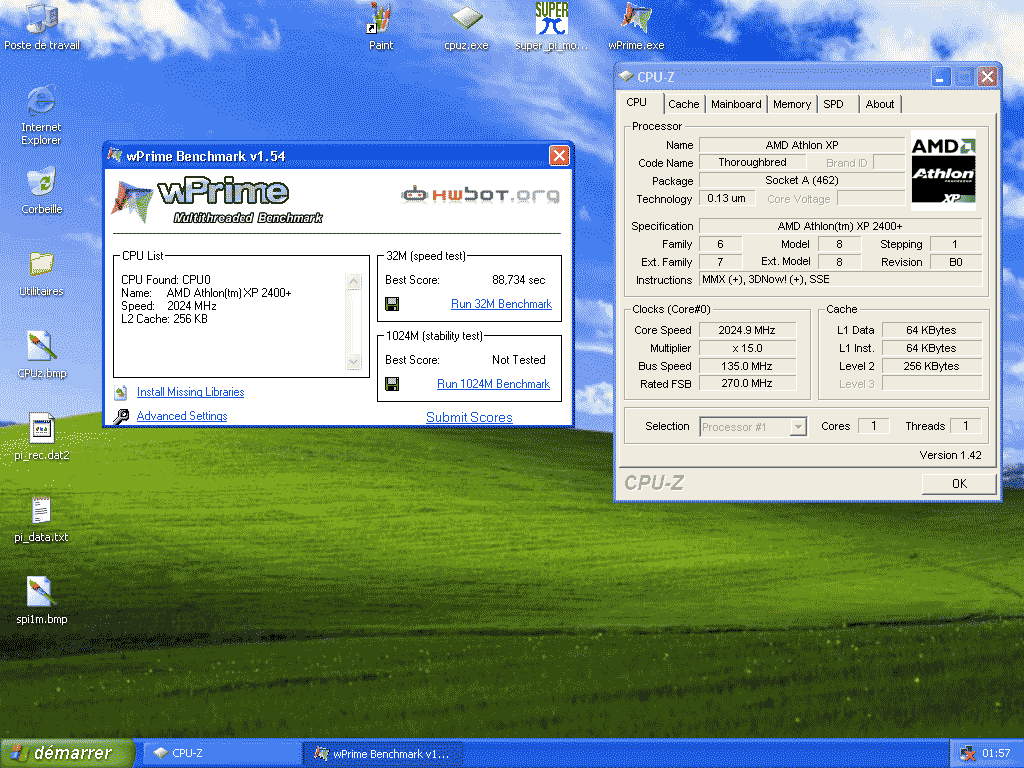This screenshot has width=1024, height=768.
Task: Click AMD Athlon XP logo in CPU-Z
Action: (x=943, y=170)
